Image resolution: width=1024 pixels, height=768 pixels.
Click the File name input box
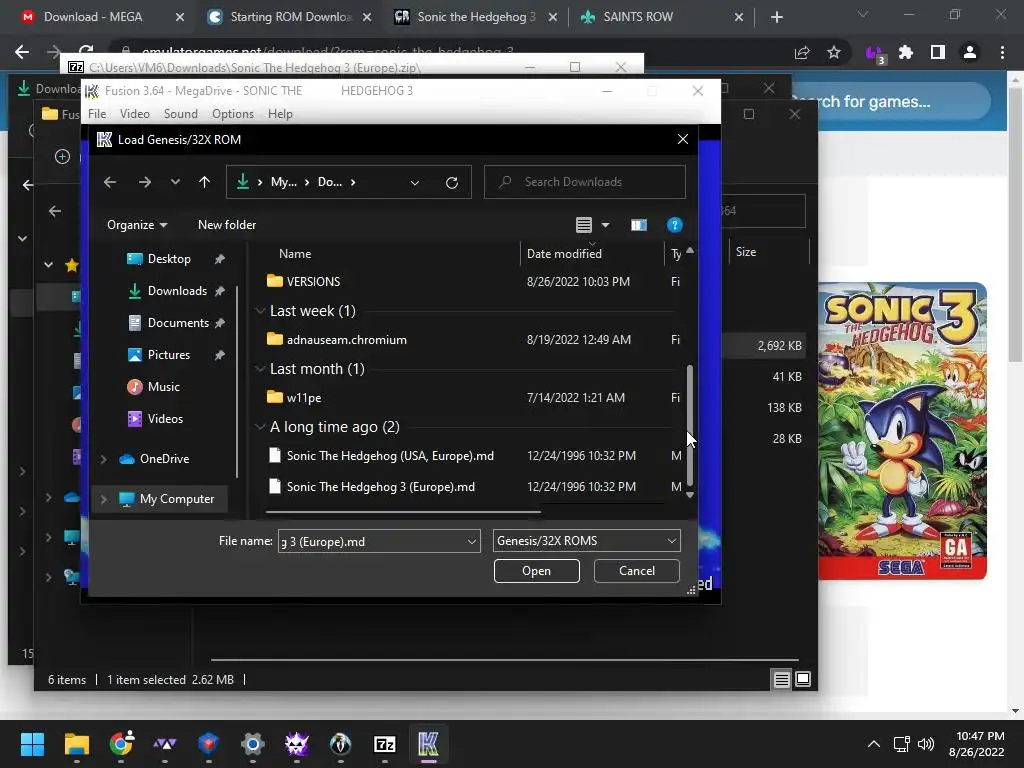379,541
